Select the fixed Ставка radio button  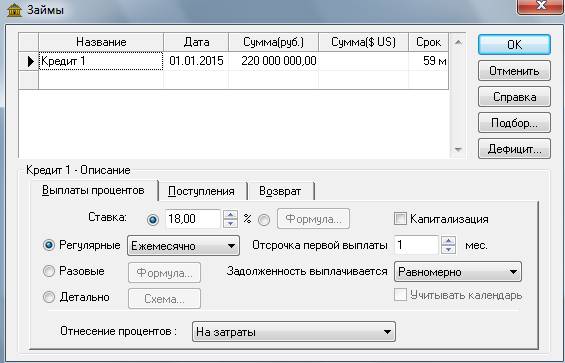click(153, 220)
